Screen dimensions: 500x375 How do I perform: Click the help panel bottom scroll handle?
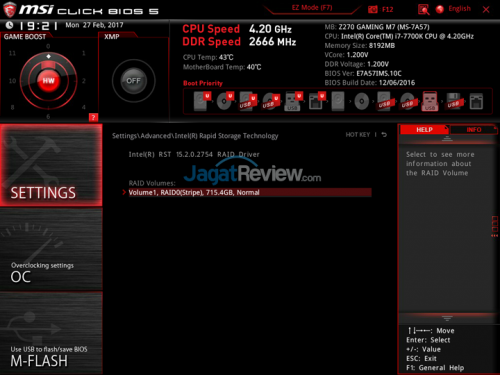447,318
